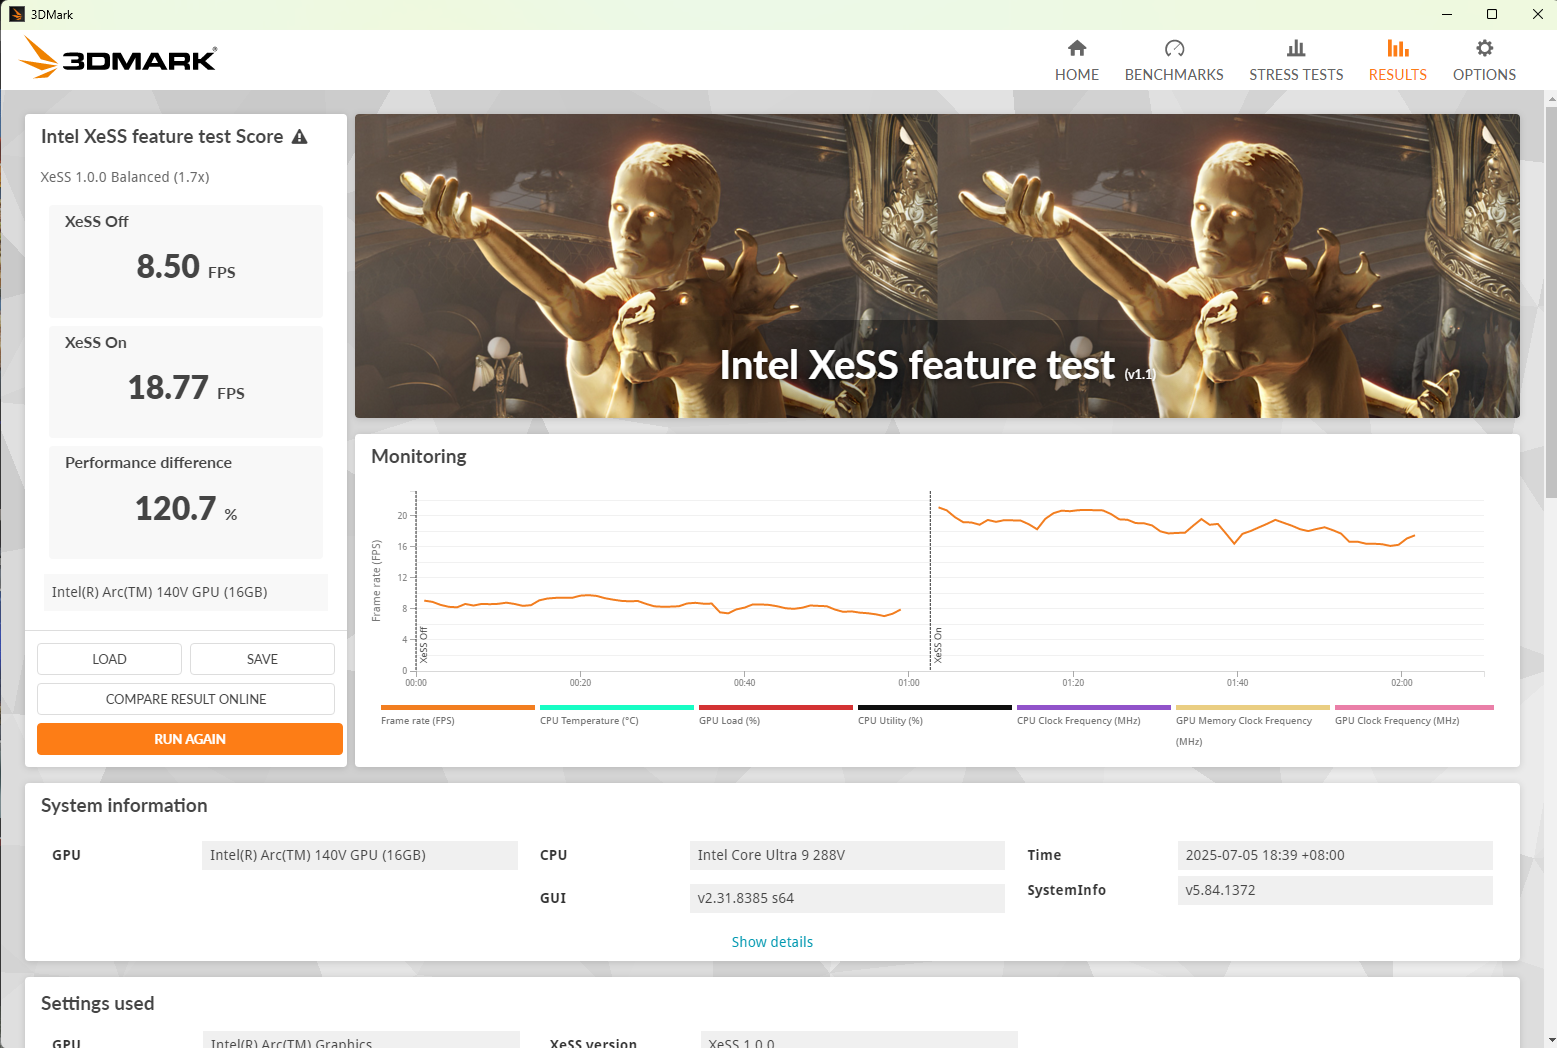This screenshot has height=1048, width=1557.
Task: Open the Home page via house icon
Action: (x=1077, y=48)
